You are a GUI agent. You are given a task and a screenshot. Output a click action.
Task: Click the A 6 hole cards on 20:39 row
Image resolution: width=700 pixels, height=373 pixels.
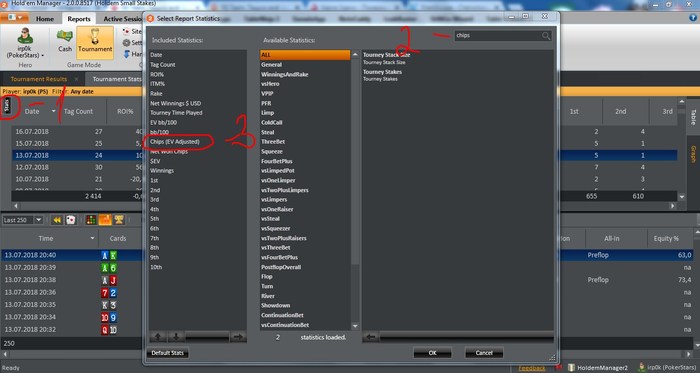[x=109, y=268]
